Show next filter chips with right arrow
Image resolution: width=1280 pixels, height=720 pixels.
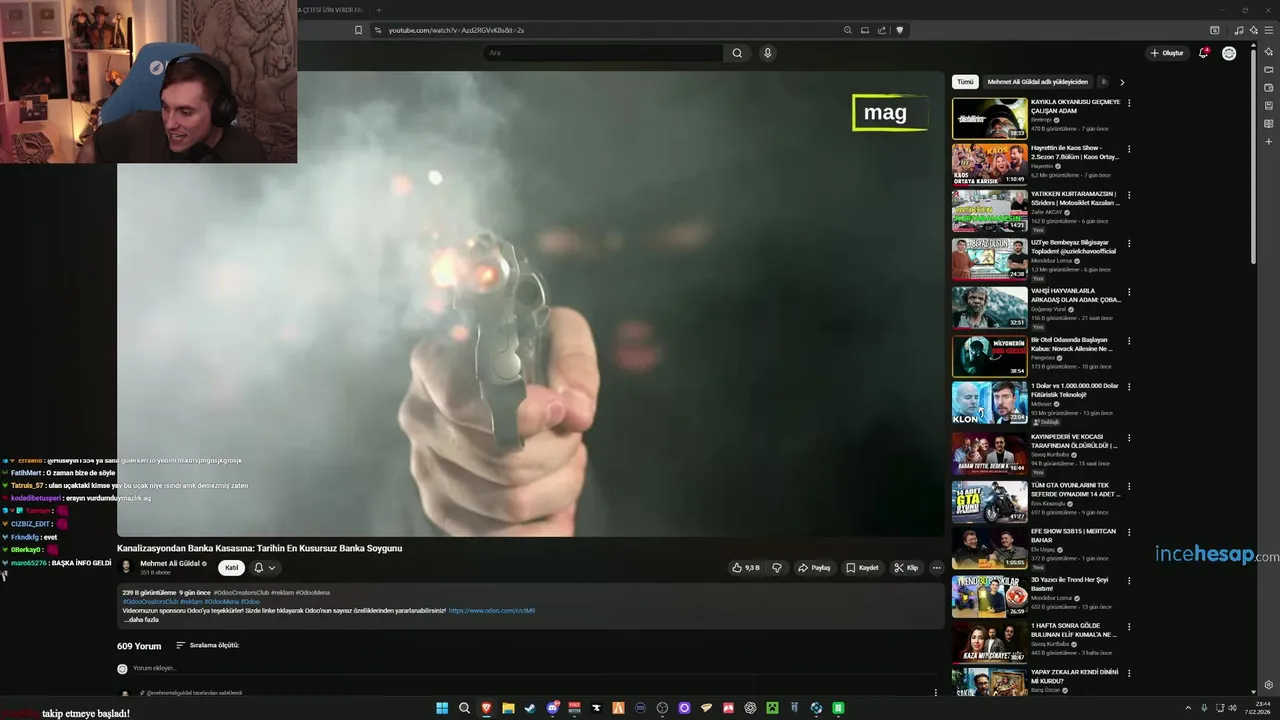click(x=1122, y=82)
